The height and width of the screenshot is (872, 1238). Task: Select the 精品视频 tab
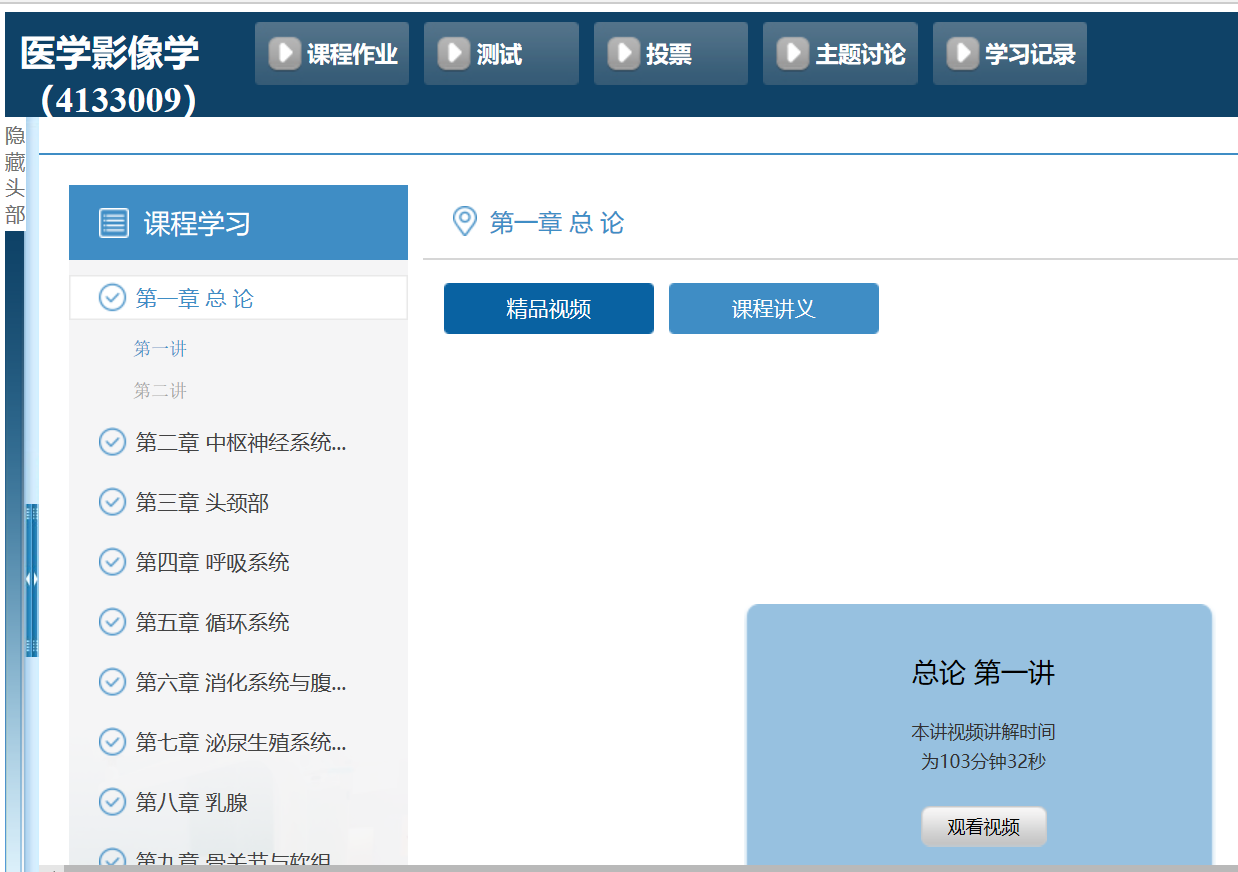point(548,309)
